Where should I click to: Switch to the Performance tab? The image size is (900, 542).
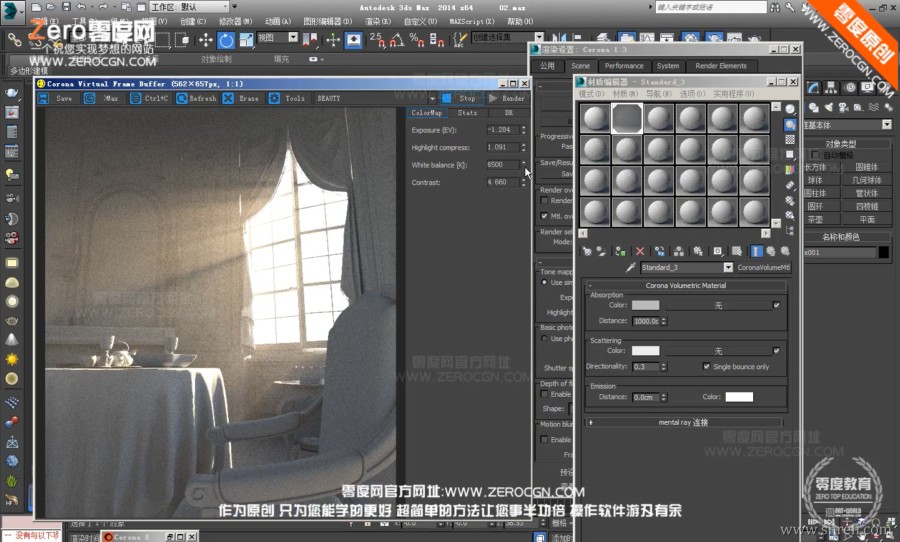(x=624, y=66)
